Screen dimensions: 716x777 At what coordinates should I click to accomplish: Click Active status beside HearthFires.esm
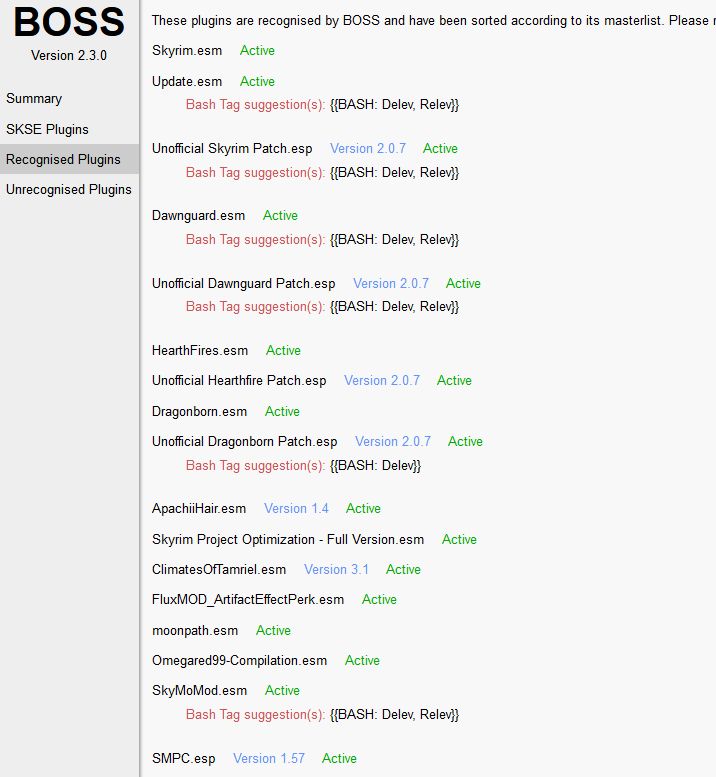[x=283, y=350]
